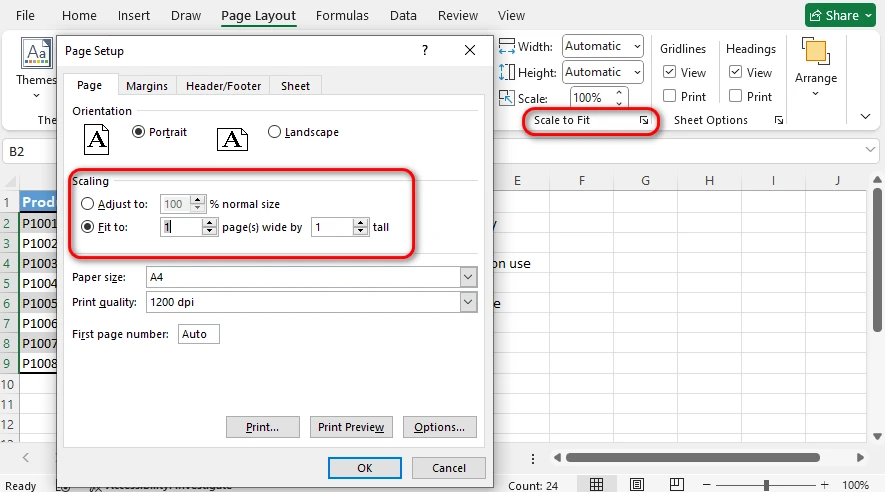Close the Page Setup dialog

470,50
